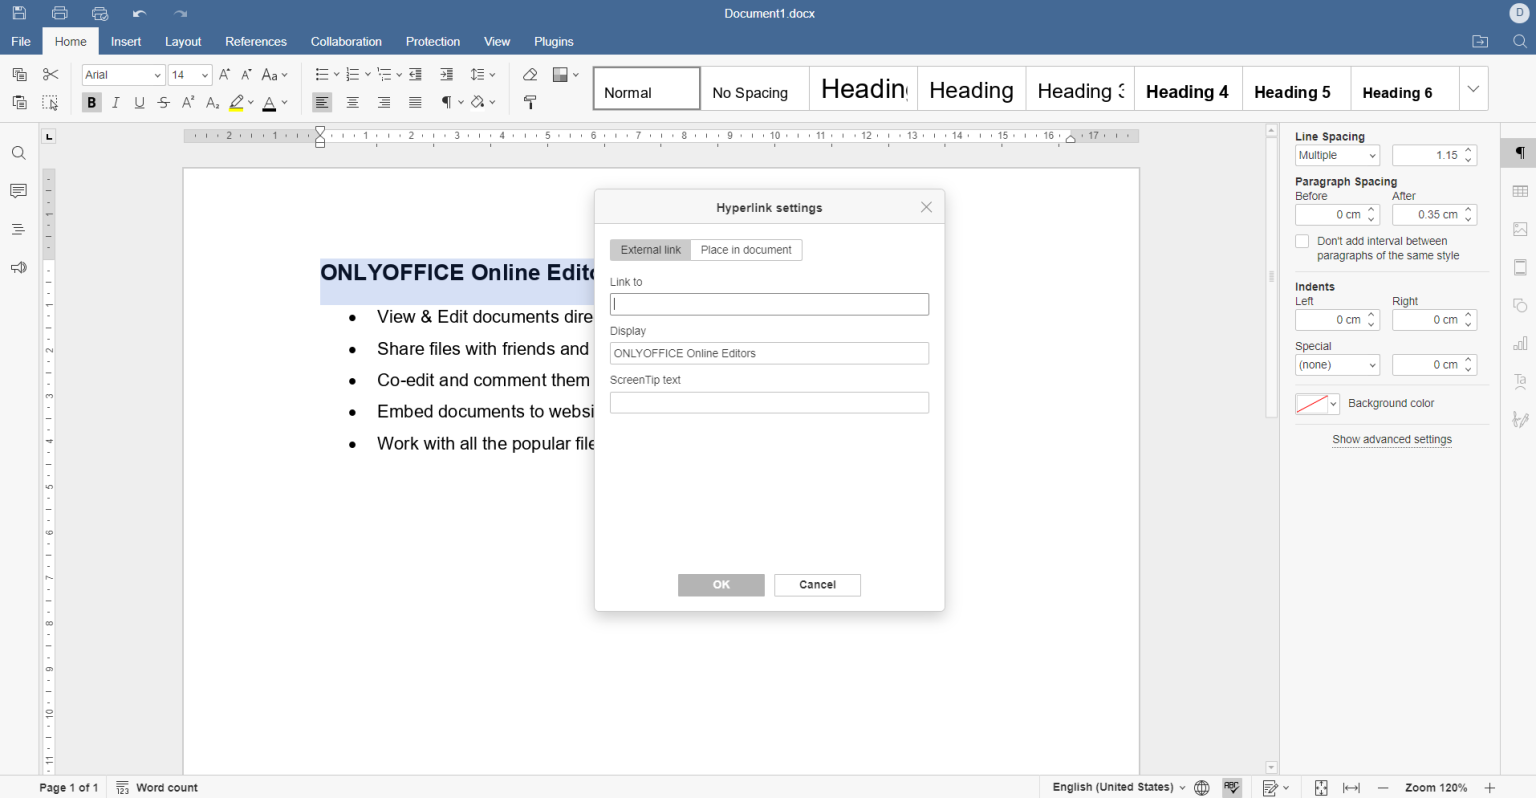Viewport: 1536px width, 798px height.
Task: Open the Table settings panel
Action: (x=1518, y=190)
